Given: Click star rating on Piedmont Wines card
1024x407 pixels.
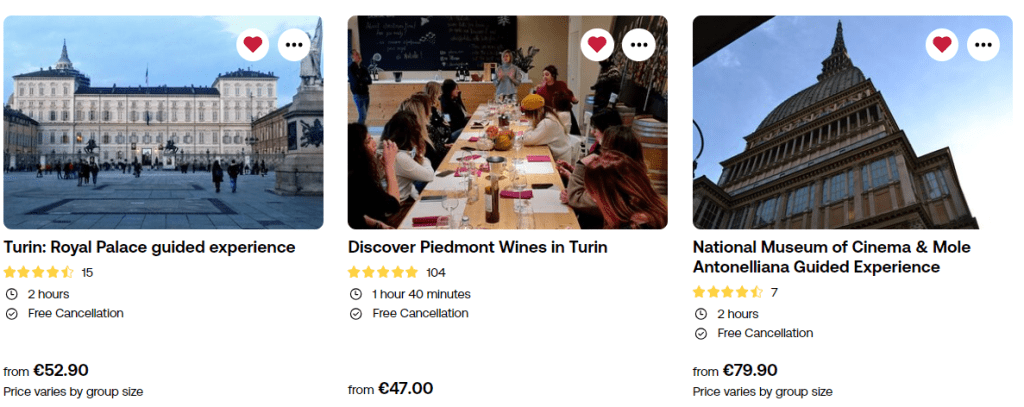Looking at the screenshot, I should (x=383, y=272).
